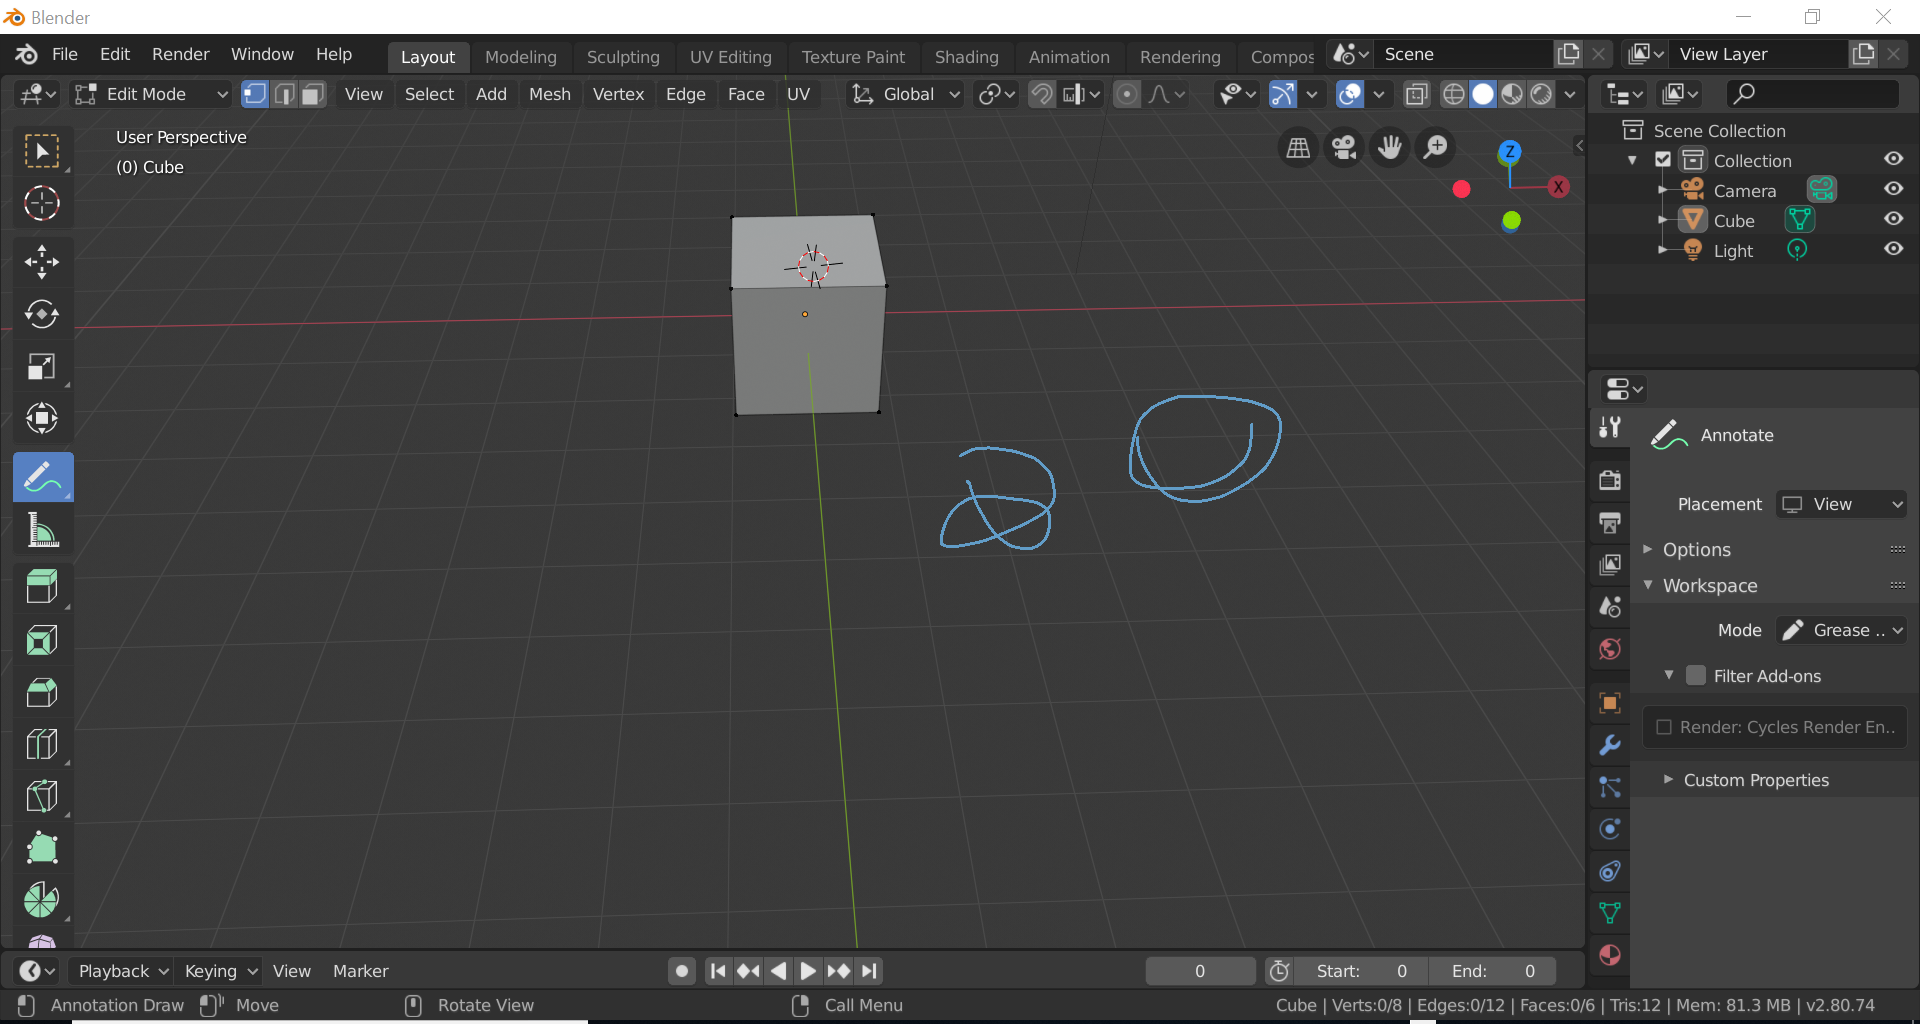Enable the Filter Add-ons checkbox
This screenshot has width=1920, height=1024.
pyautogui.click(x=1696, y=676)
